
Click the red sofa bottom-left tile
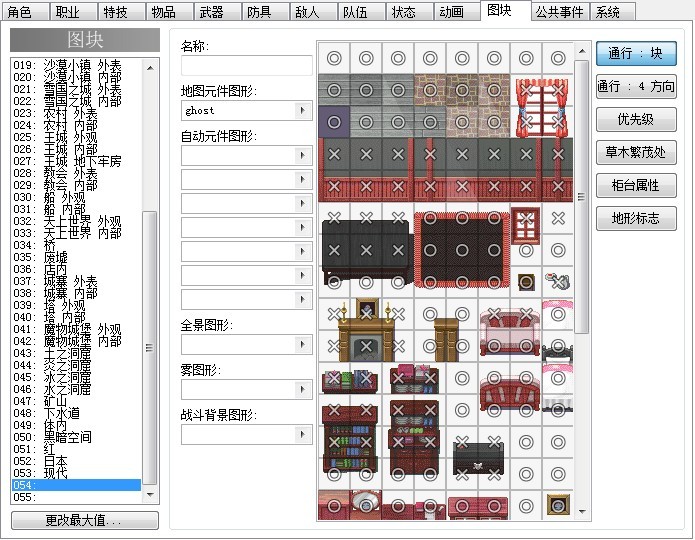[x=494, y=410]
